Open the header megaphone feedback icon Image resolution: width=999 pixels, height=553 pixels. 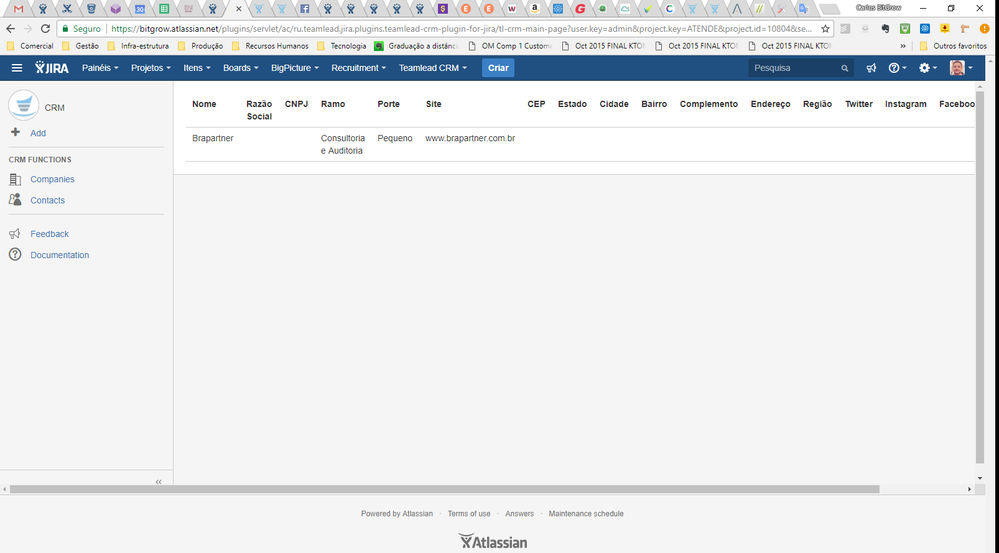click(x=871, y=68)
